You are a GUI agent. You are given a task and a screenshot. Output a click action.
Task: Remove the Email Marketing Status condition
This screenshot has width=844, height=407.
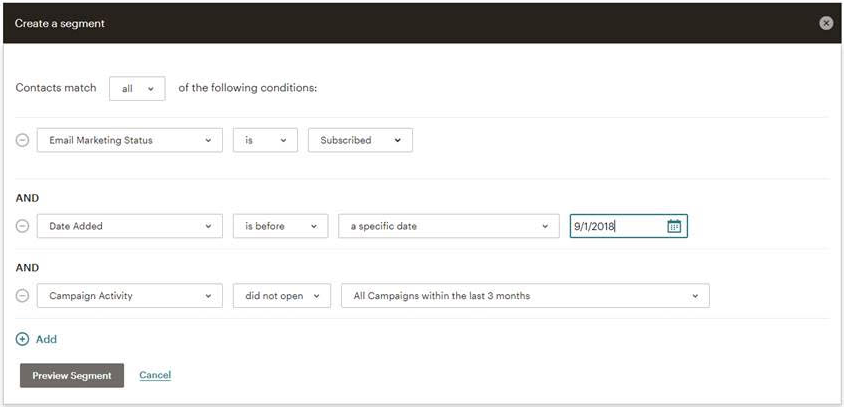(x=22, y=140)
